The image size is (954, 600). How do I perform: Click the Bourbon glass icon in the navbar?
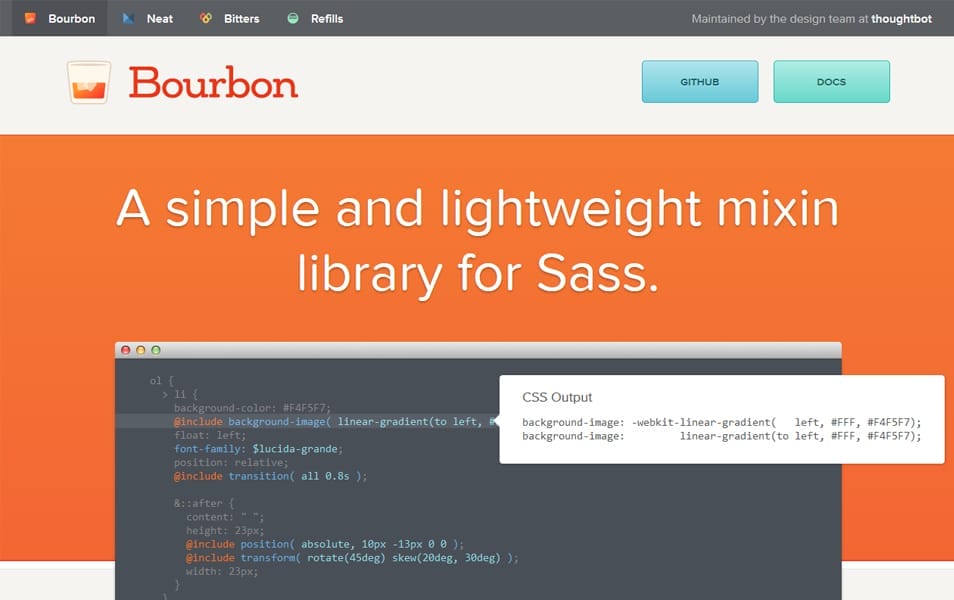tap(31, 17)
